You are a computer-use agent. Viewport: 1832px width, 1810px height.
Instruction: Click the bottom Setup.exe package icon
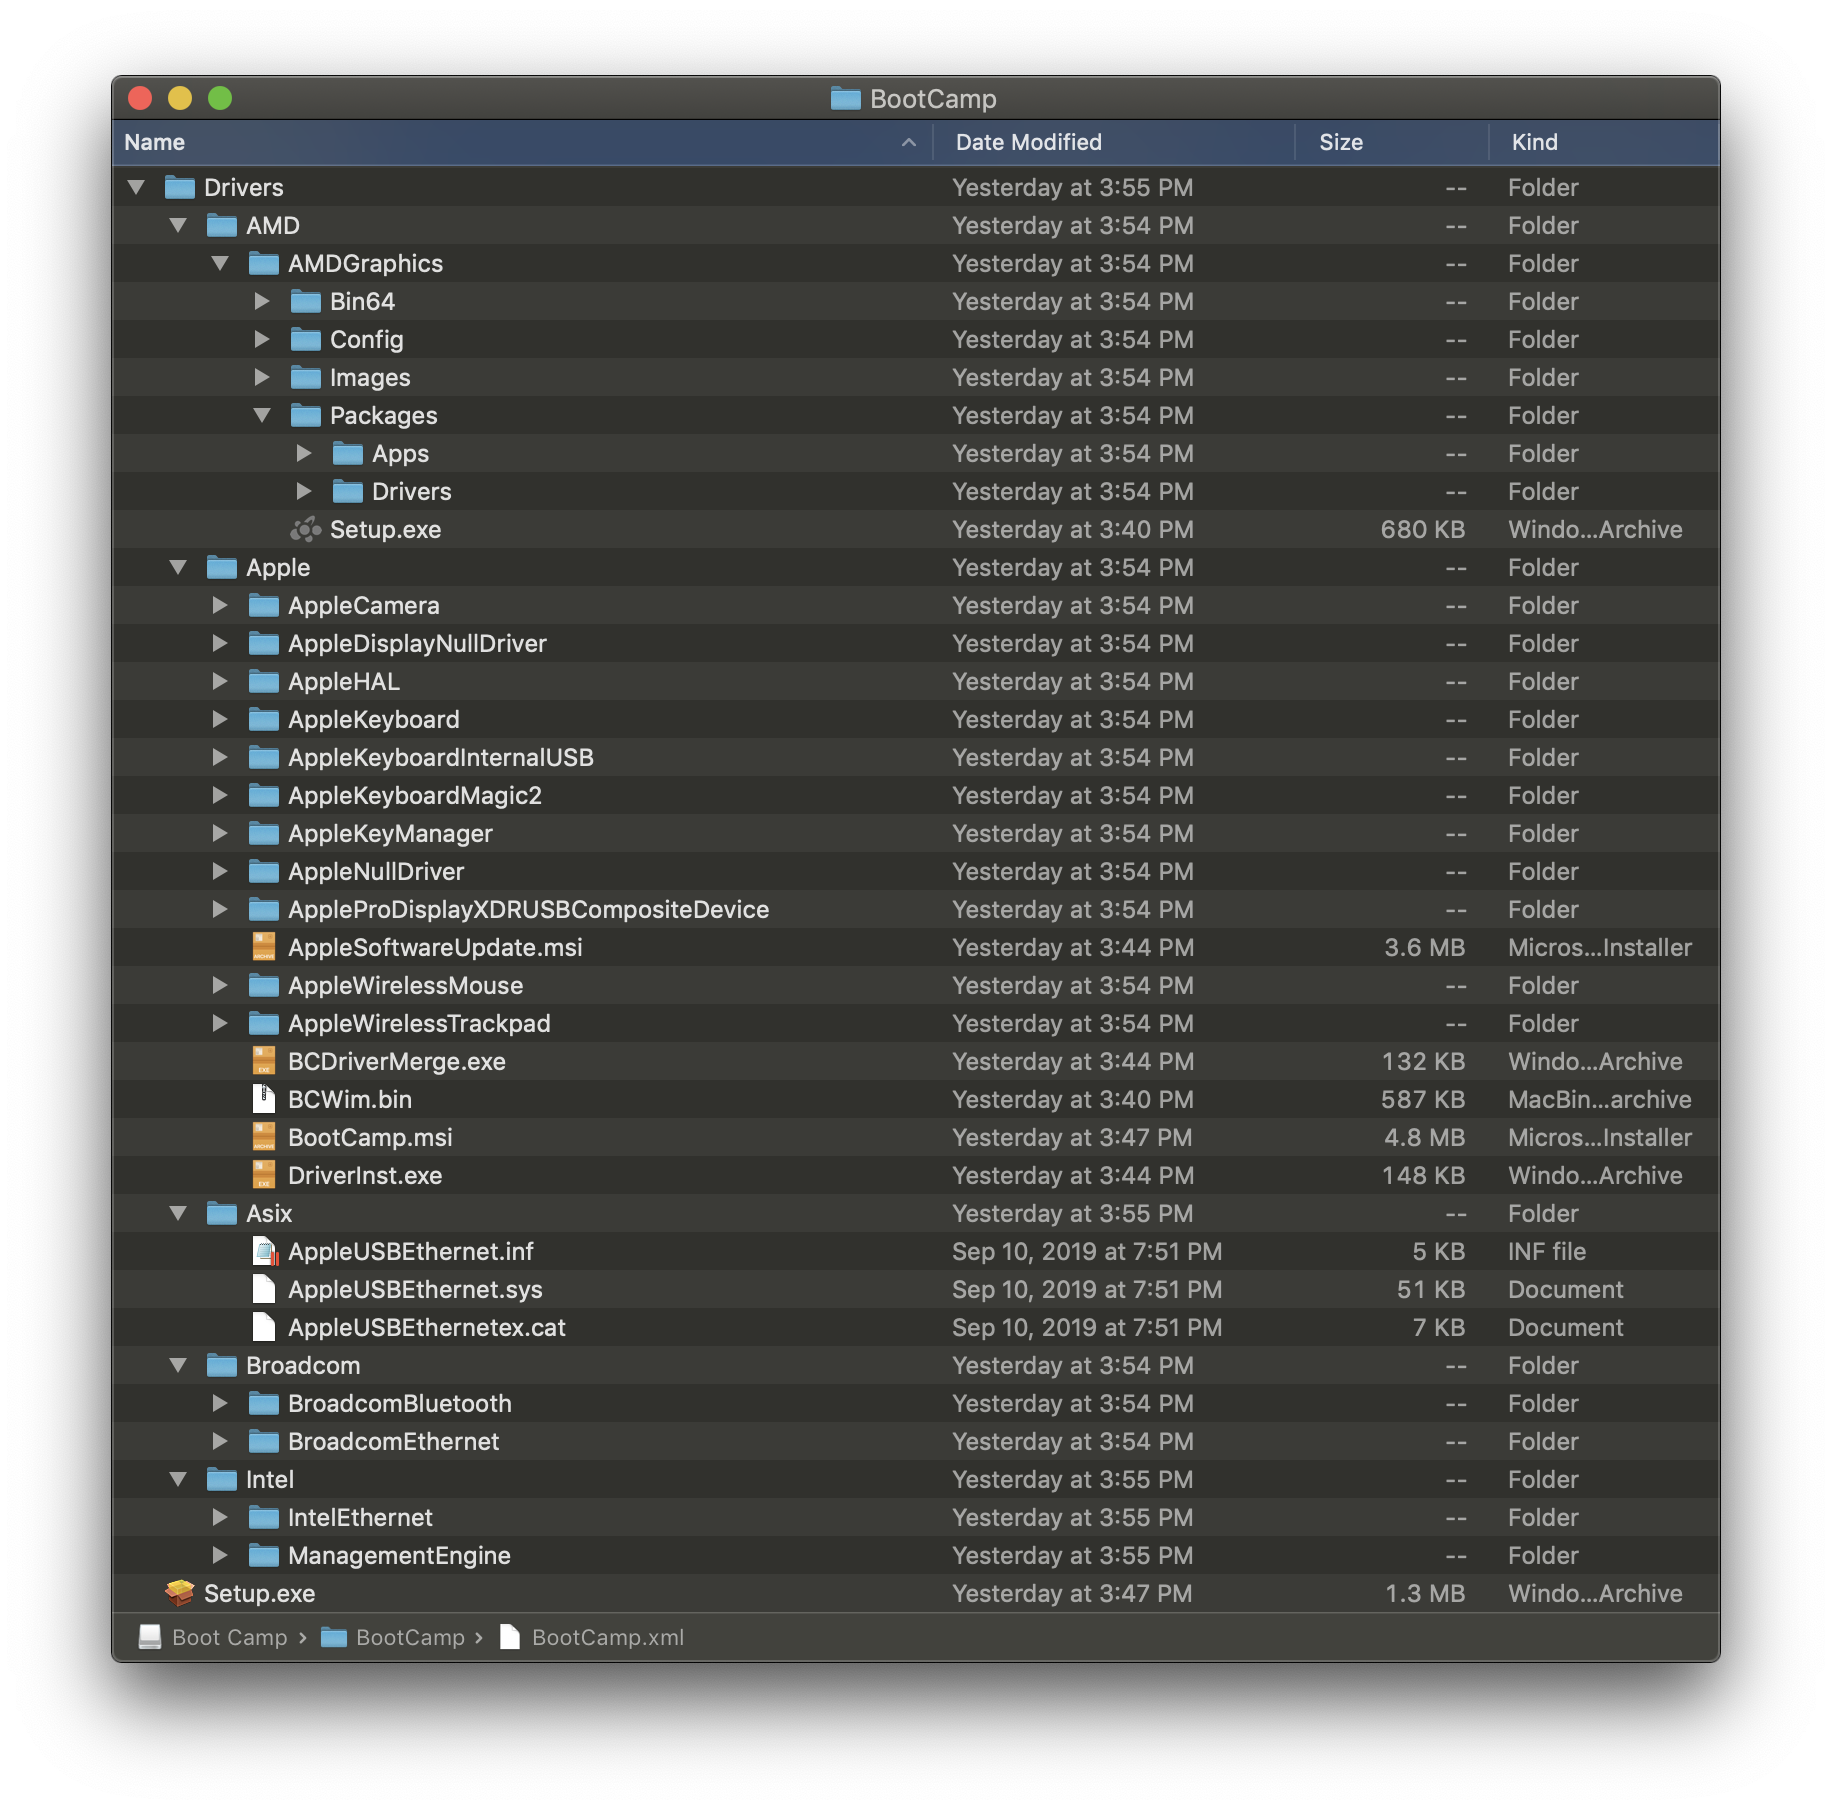(180, 1593)
